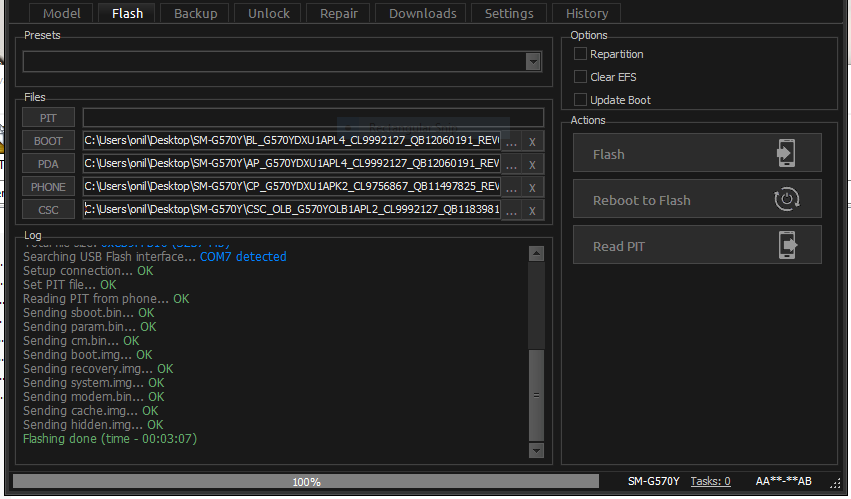Click the 'Sending hidden.img... OK' log line
The image size is (851, 499).
93,425
